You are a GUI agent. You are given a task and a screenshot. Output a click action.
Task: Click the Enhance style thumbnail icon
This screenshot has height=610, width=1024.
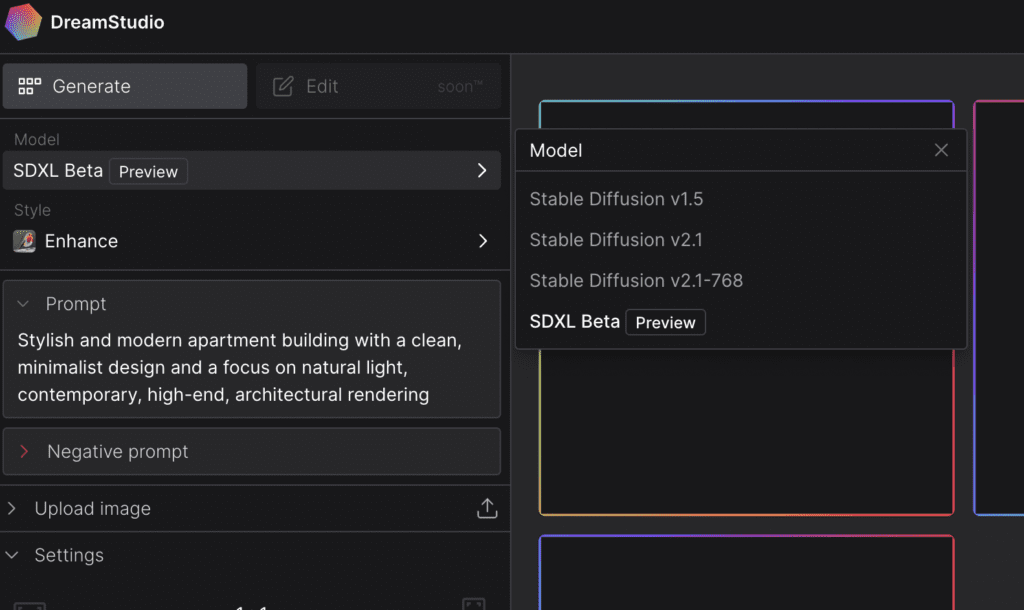point(24,241)
